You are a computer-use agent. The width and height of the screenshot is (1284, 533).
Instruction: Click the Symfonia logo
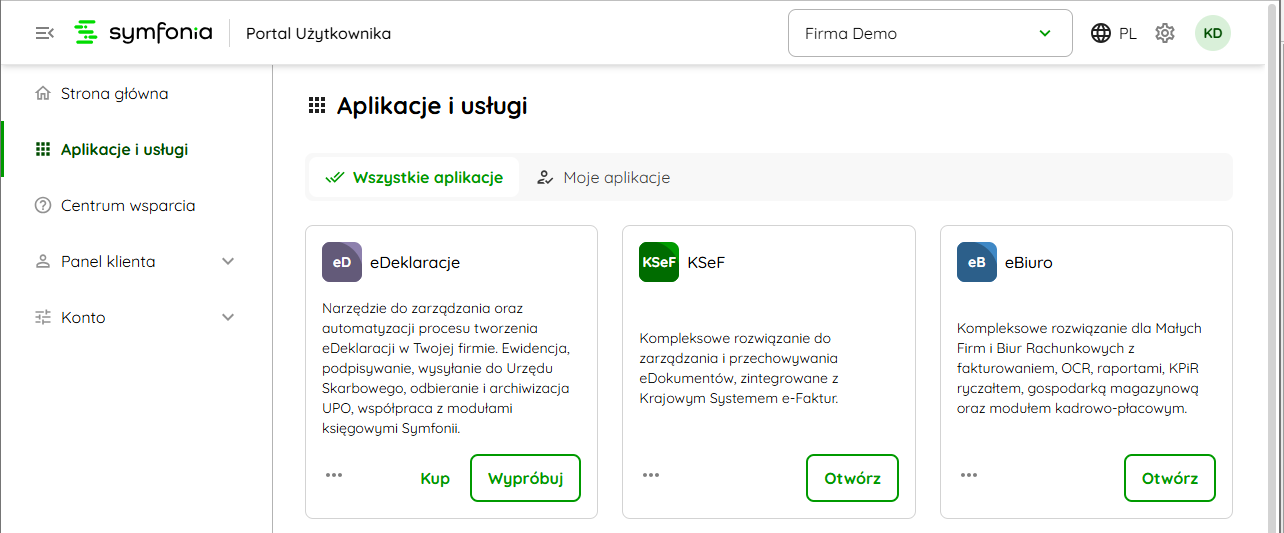144,33
